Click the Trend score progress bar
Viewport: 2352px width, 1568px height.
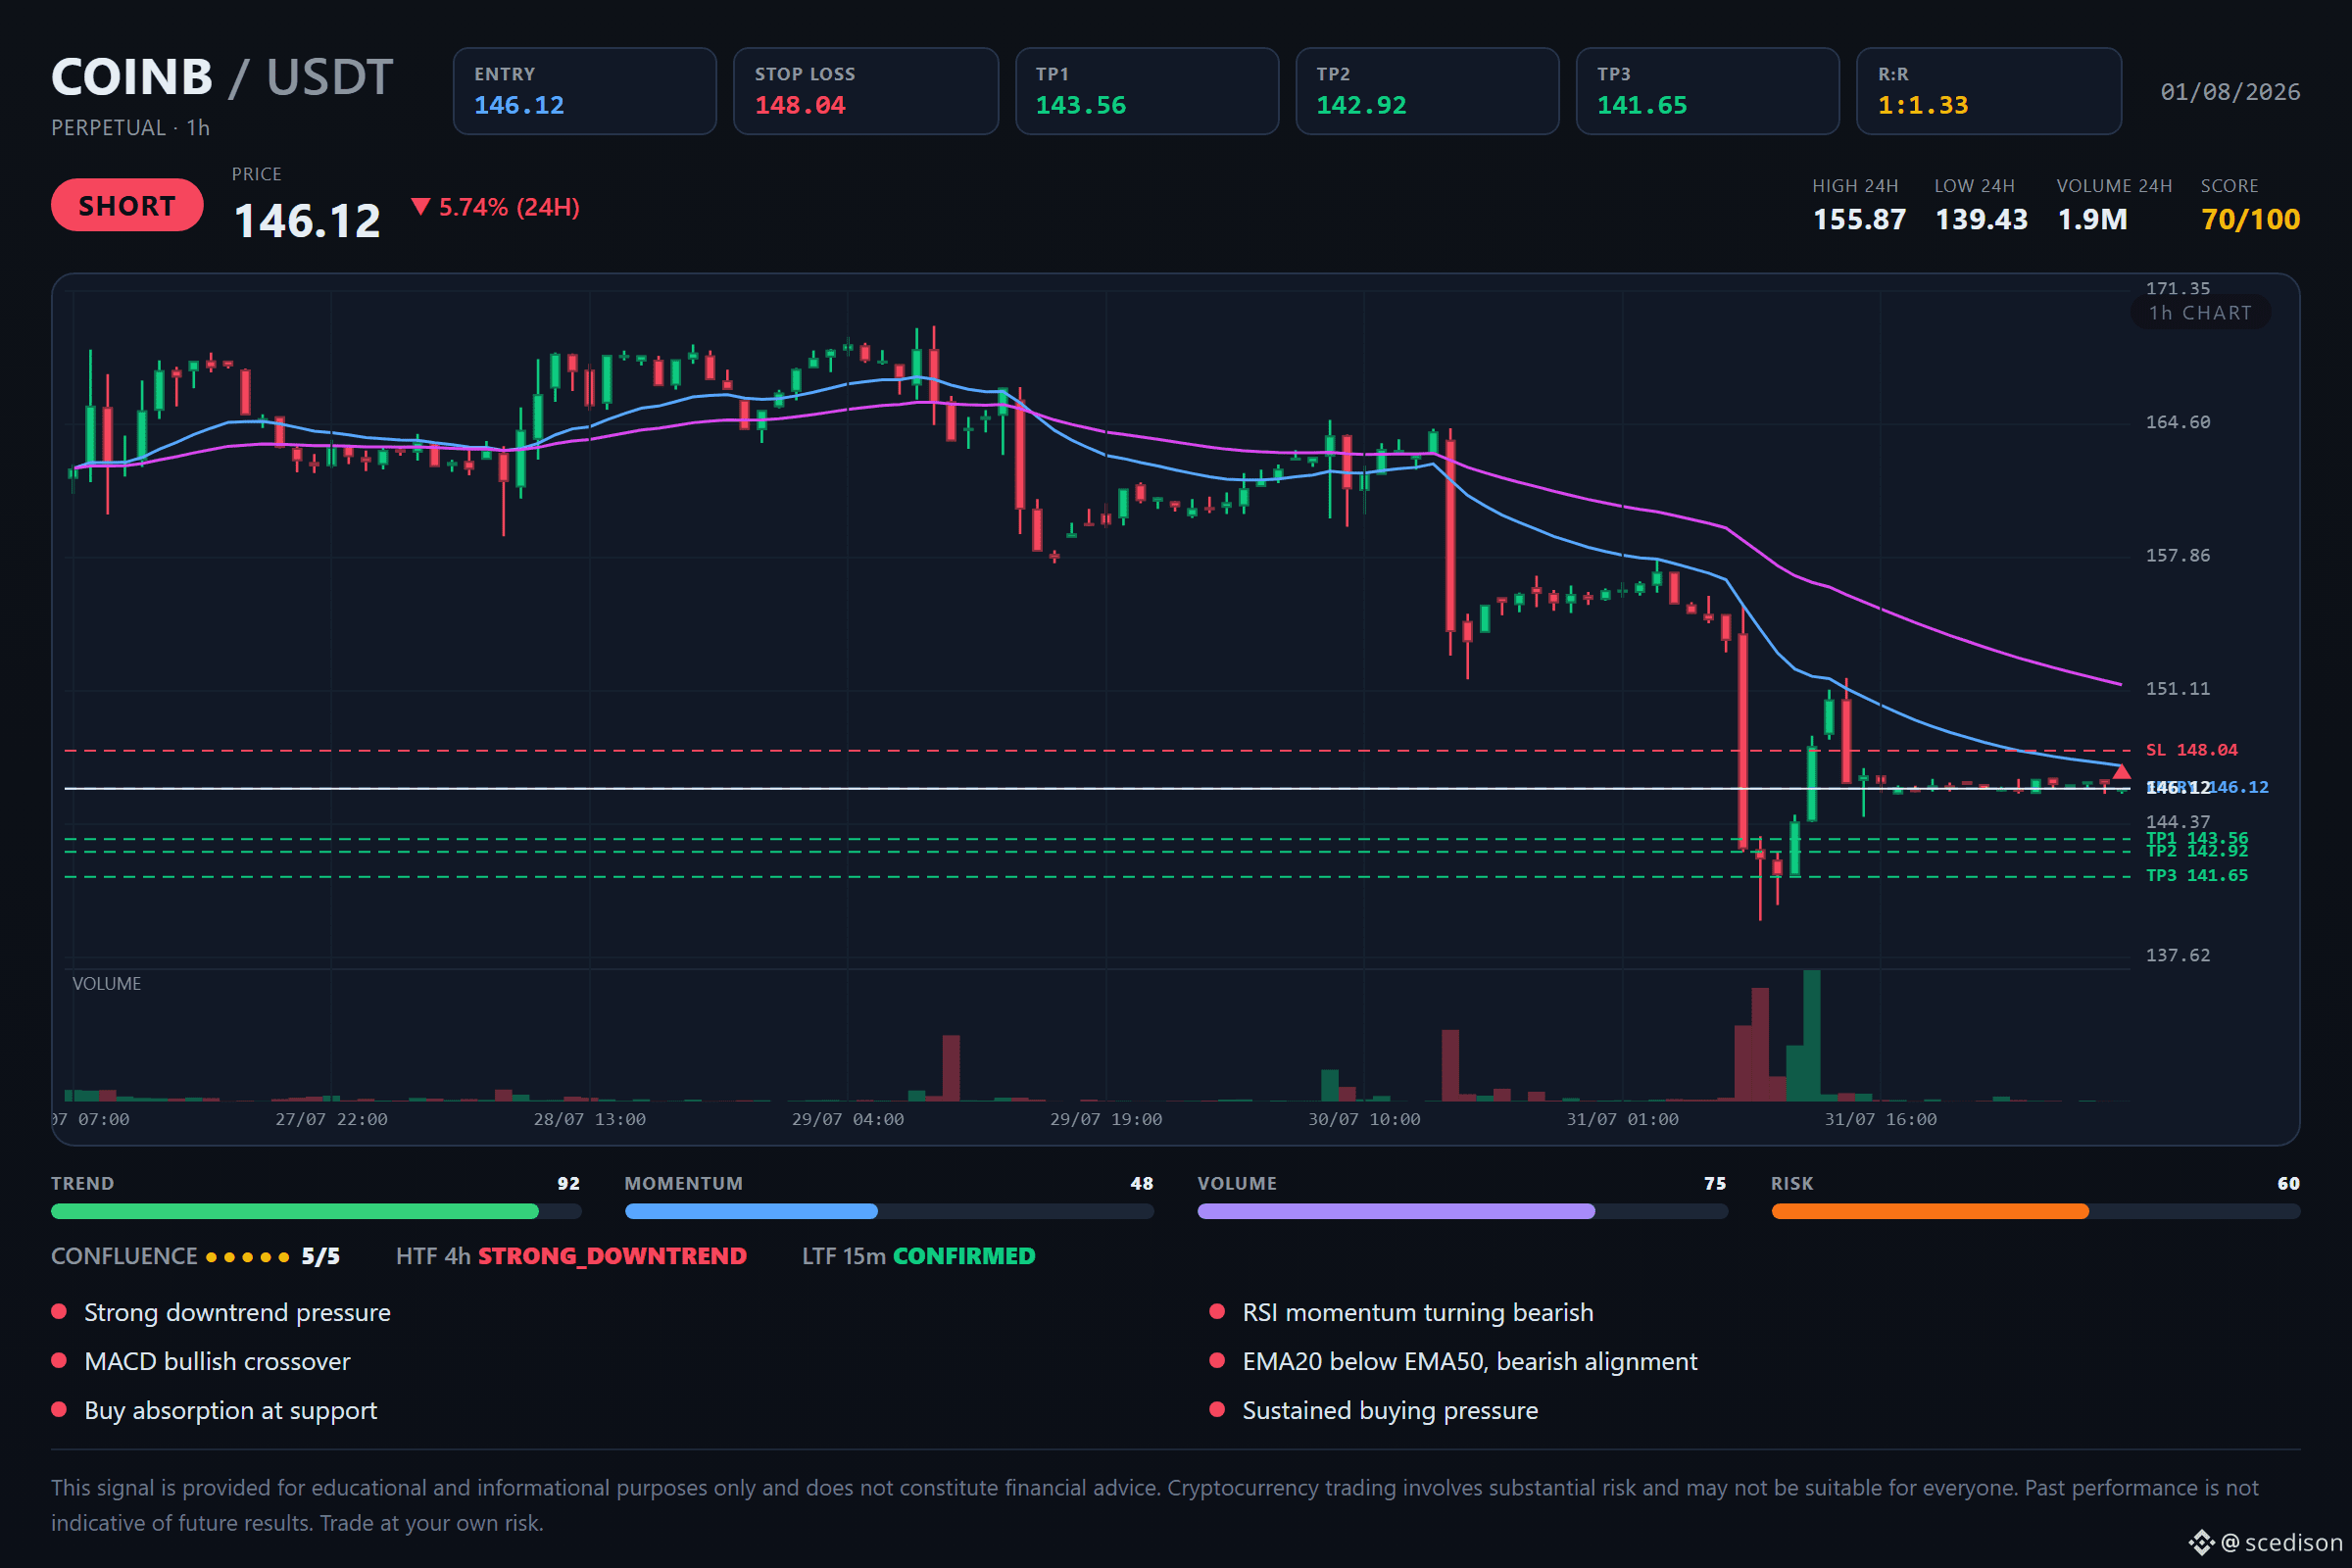click(316, 1212)
